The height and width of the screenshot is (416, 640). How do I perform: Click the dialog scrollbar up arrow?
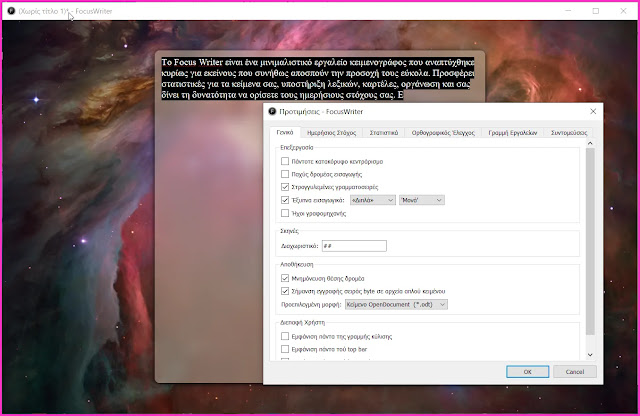[x=590, y=143]
